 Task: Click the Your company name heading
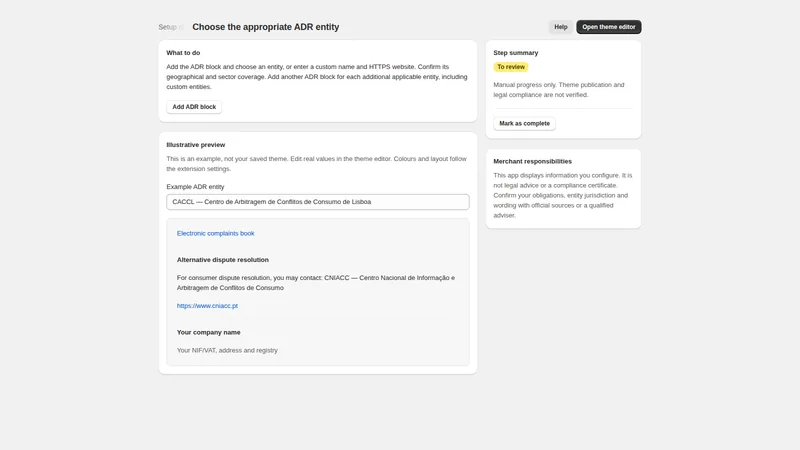tap(208, 332)
